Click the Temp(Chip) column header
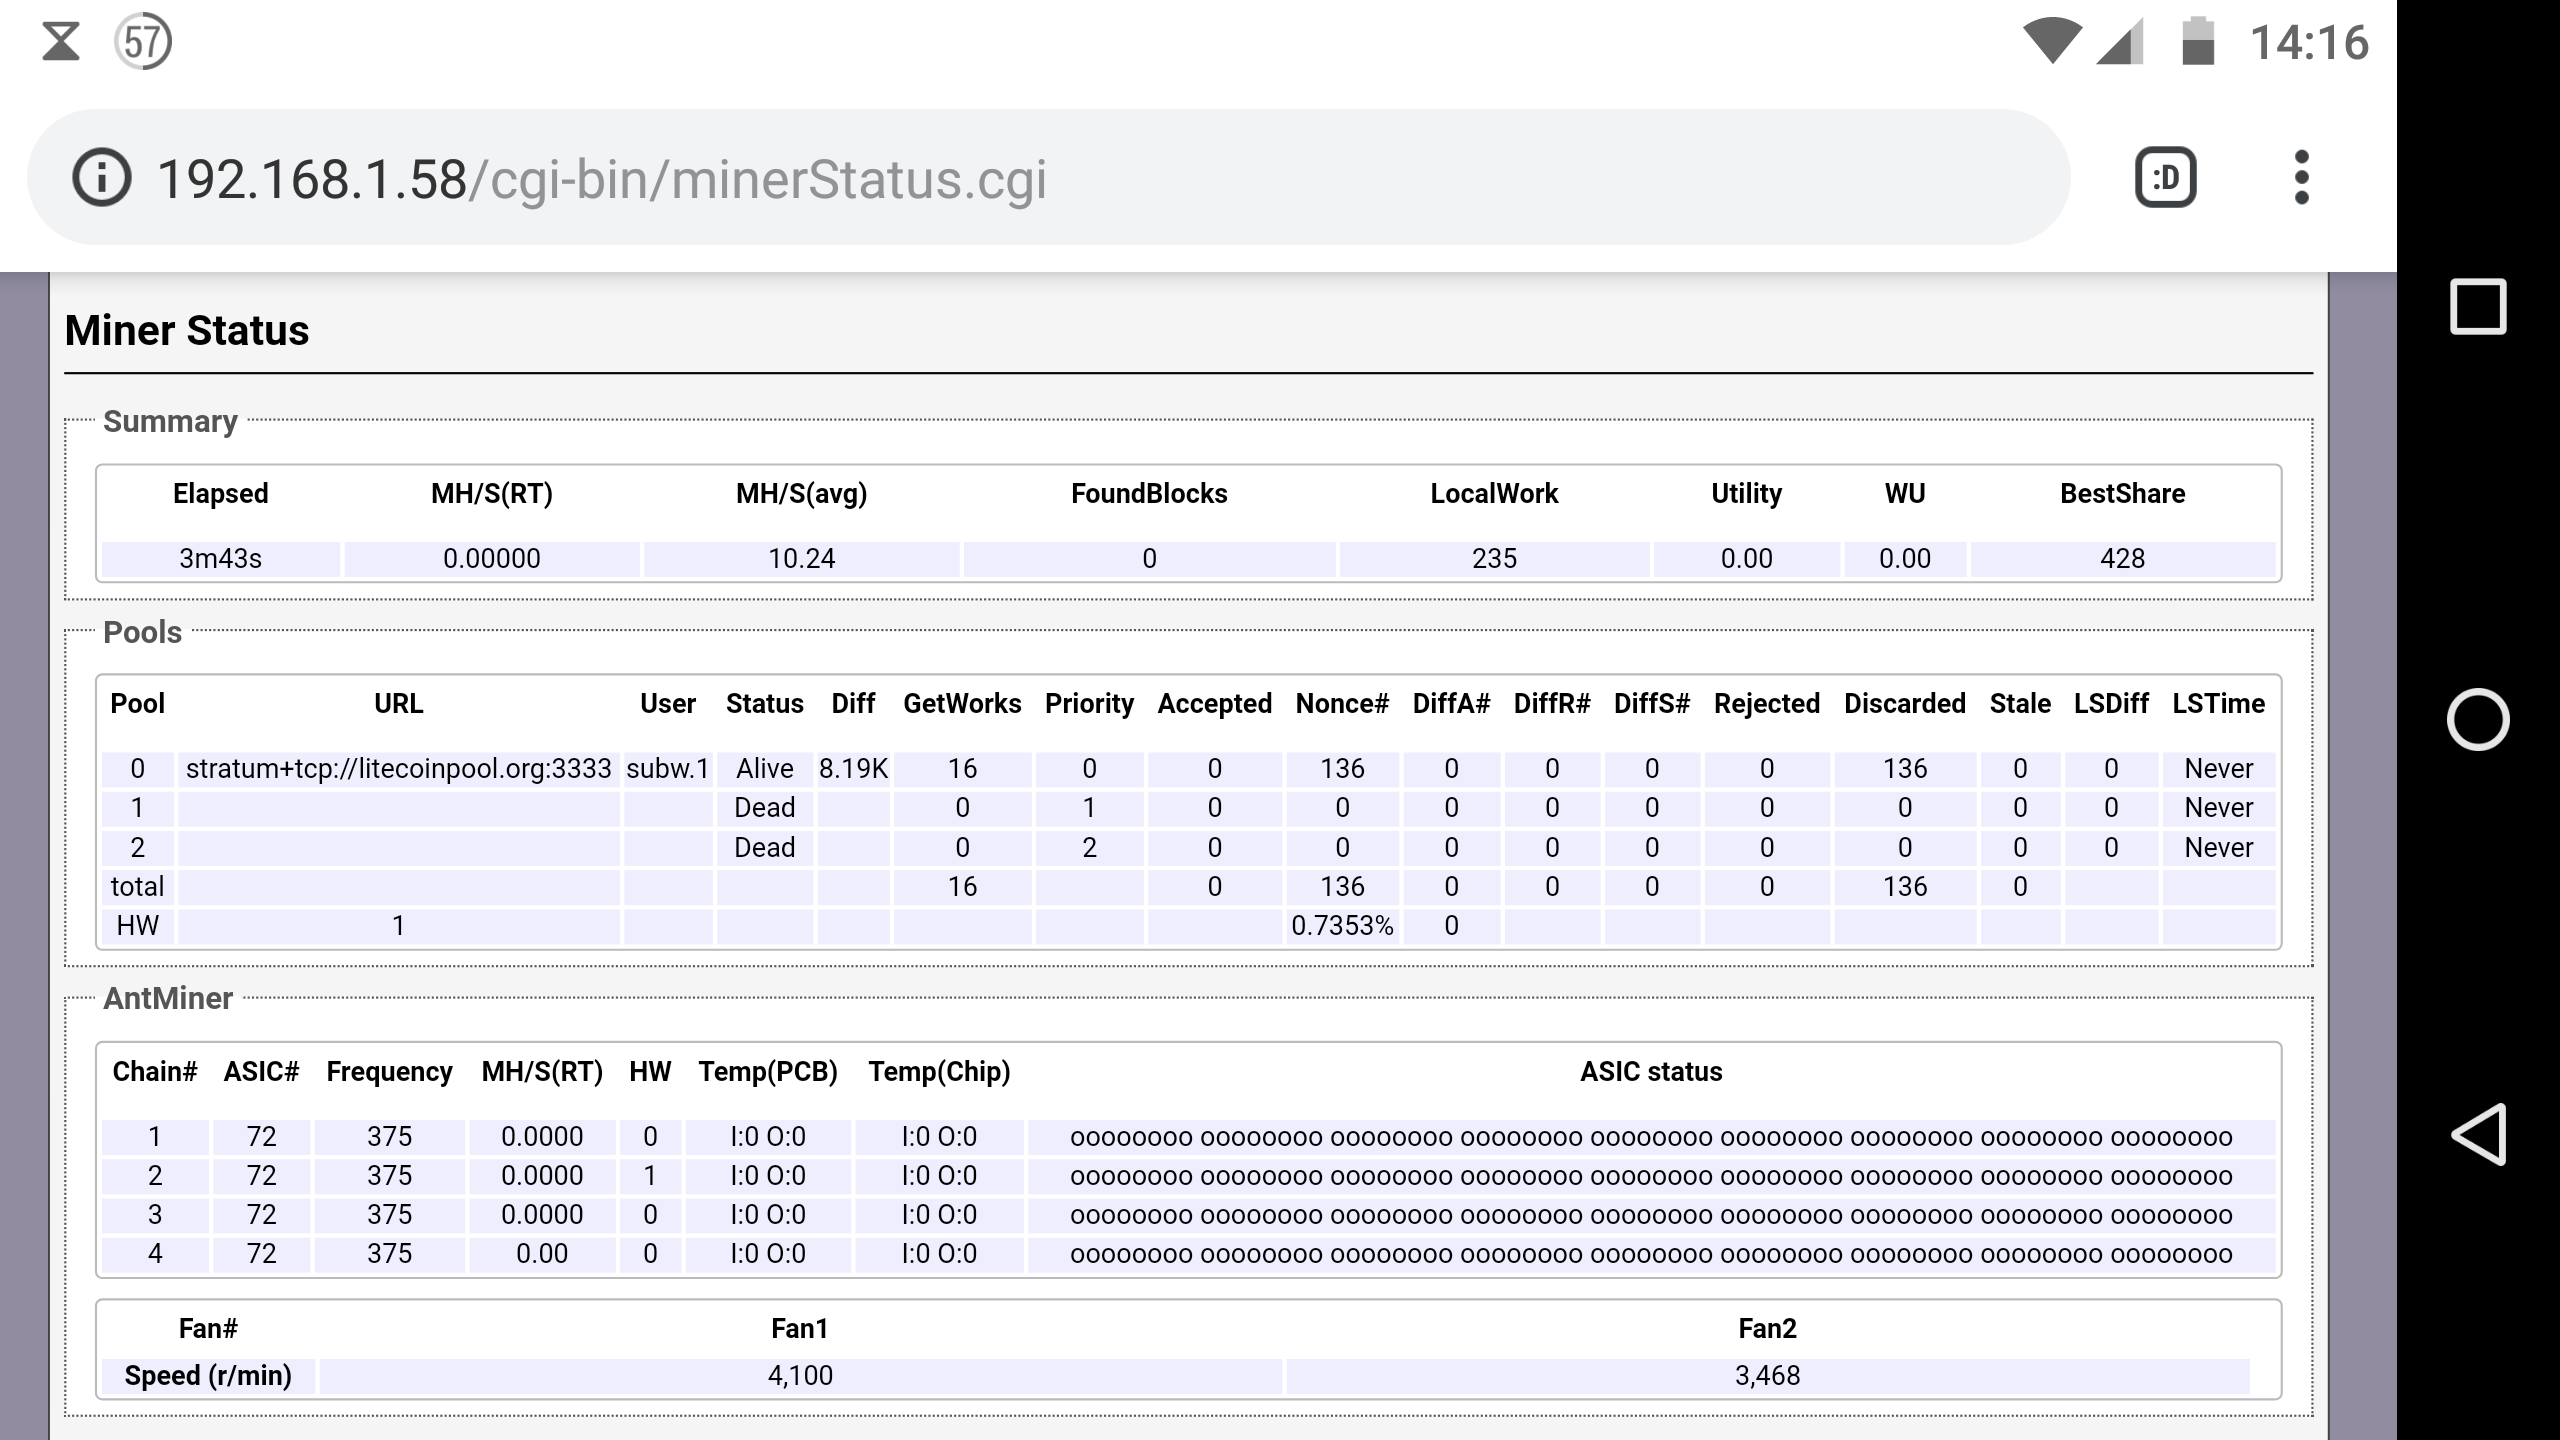Screen dimensions: 2560x1440 point(939,1071)
